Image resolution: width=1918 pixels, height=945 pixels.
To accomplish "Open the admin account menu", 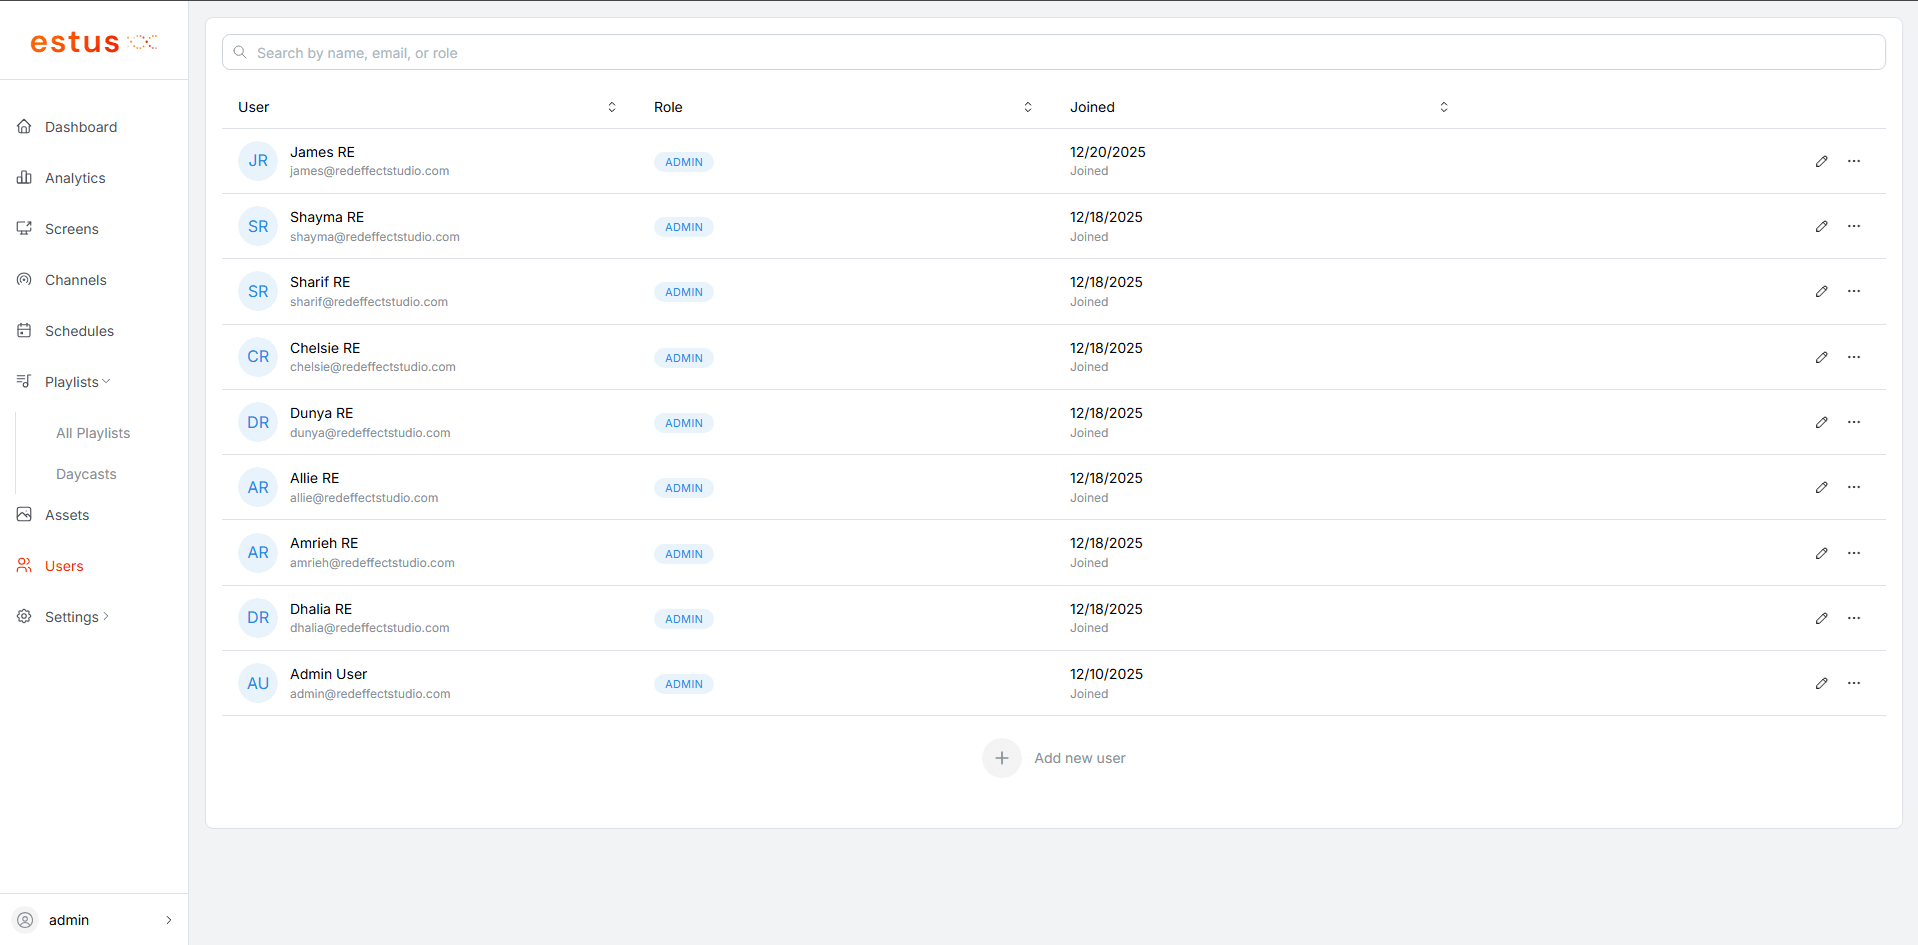I will pos(94,920).
